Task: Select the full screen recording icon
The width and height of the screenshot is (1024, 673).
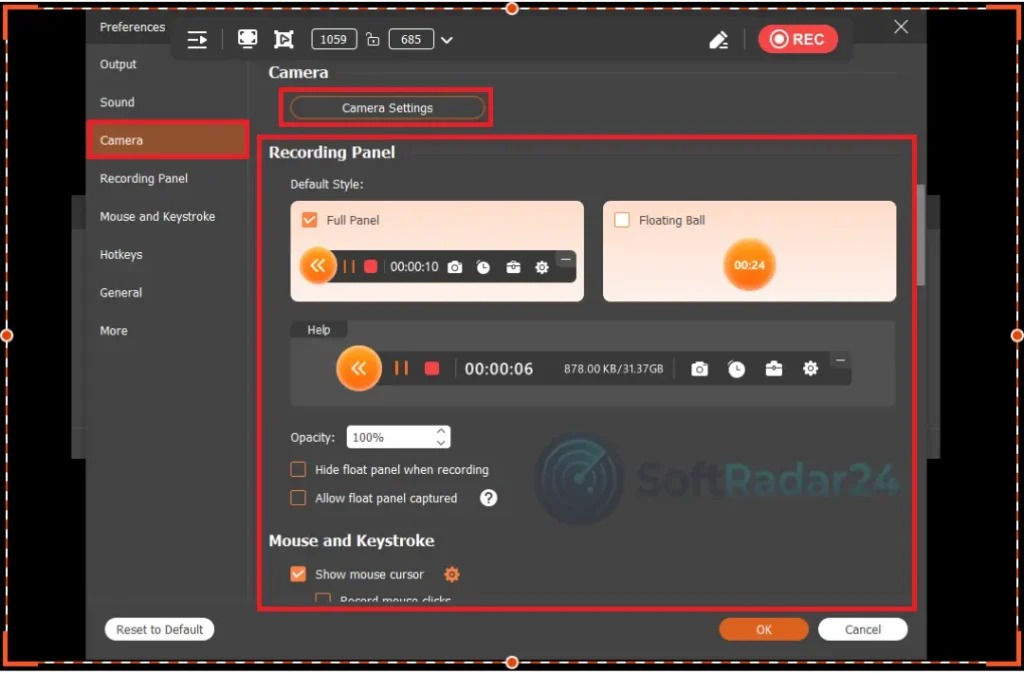Action: click(x=247, y=39)
